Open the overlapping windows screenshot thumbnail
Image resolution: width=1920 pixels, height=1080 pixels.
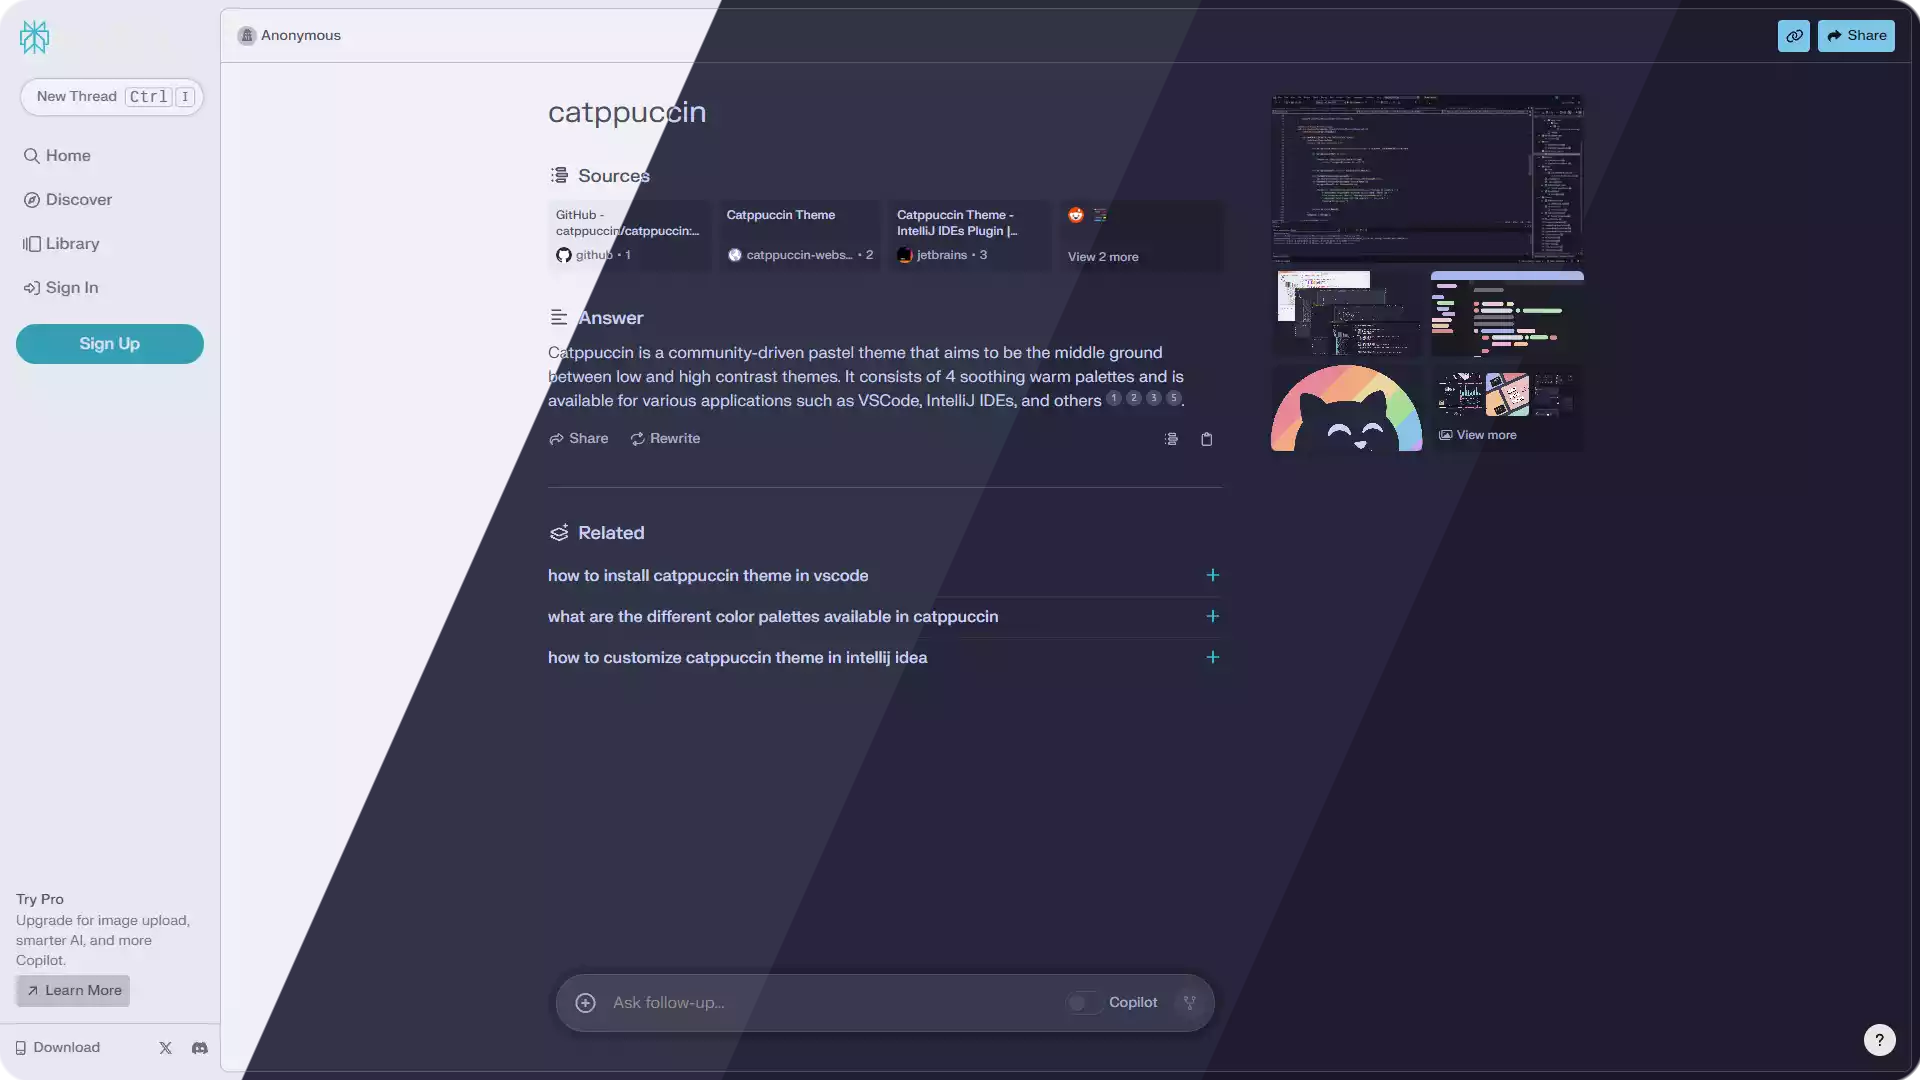tap(1347, 313)
